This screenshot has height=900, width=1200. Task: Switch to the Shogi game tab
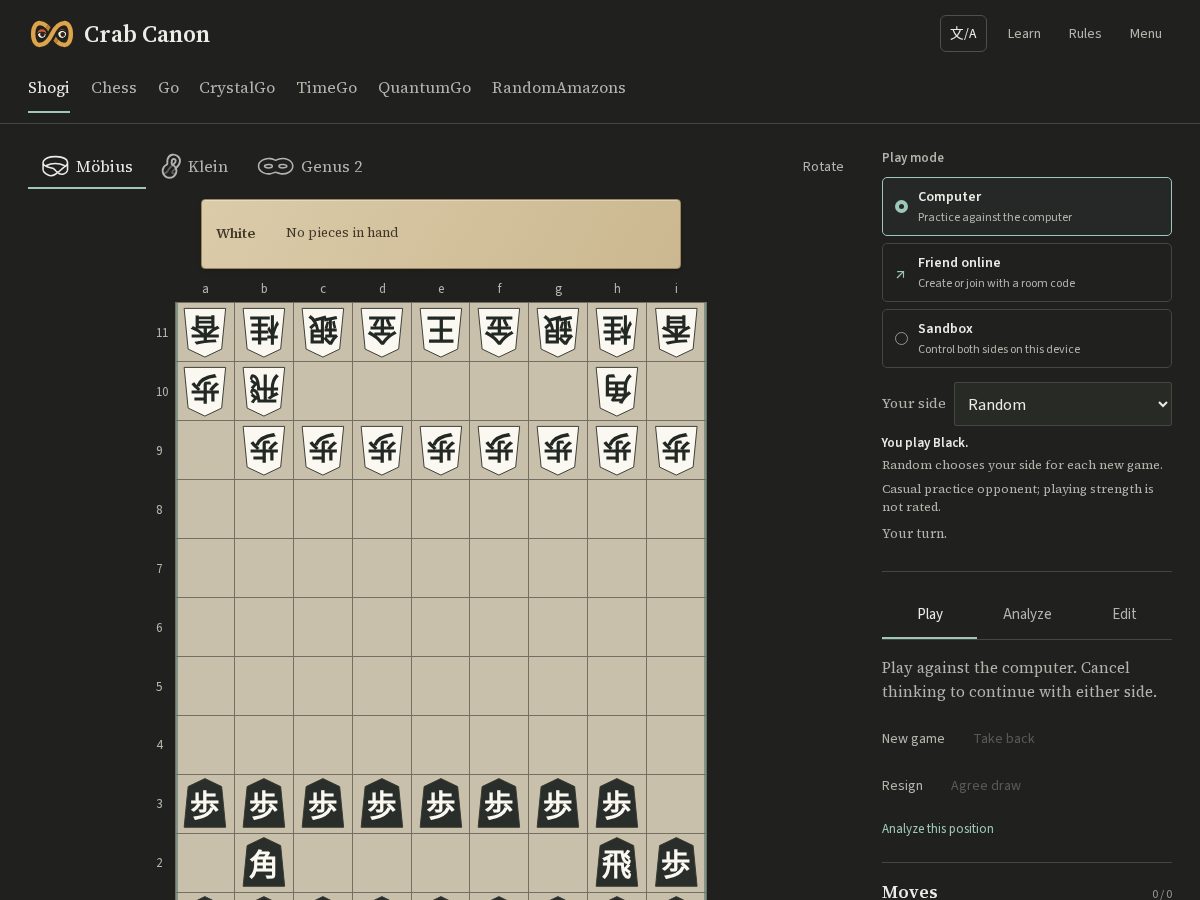pos(49,88)
